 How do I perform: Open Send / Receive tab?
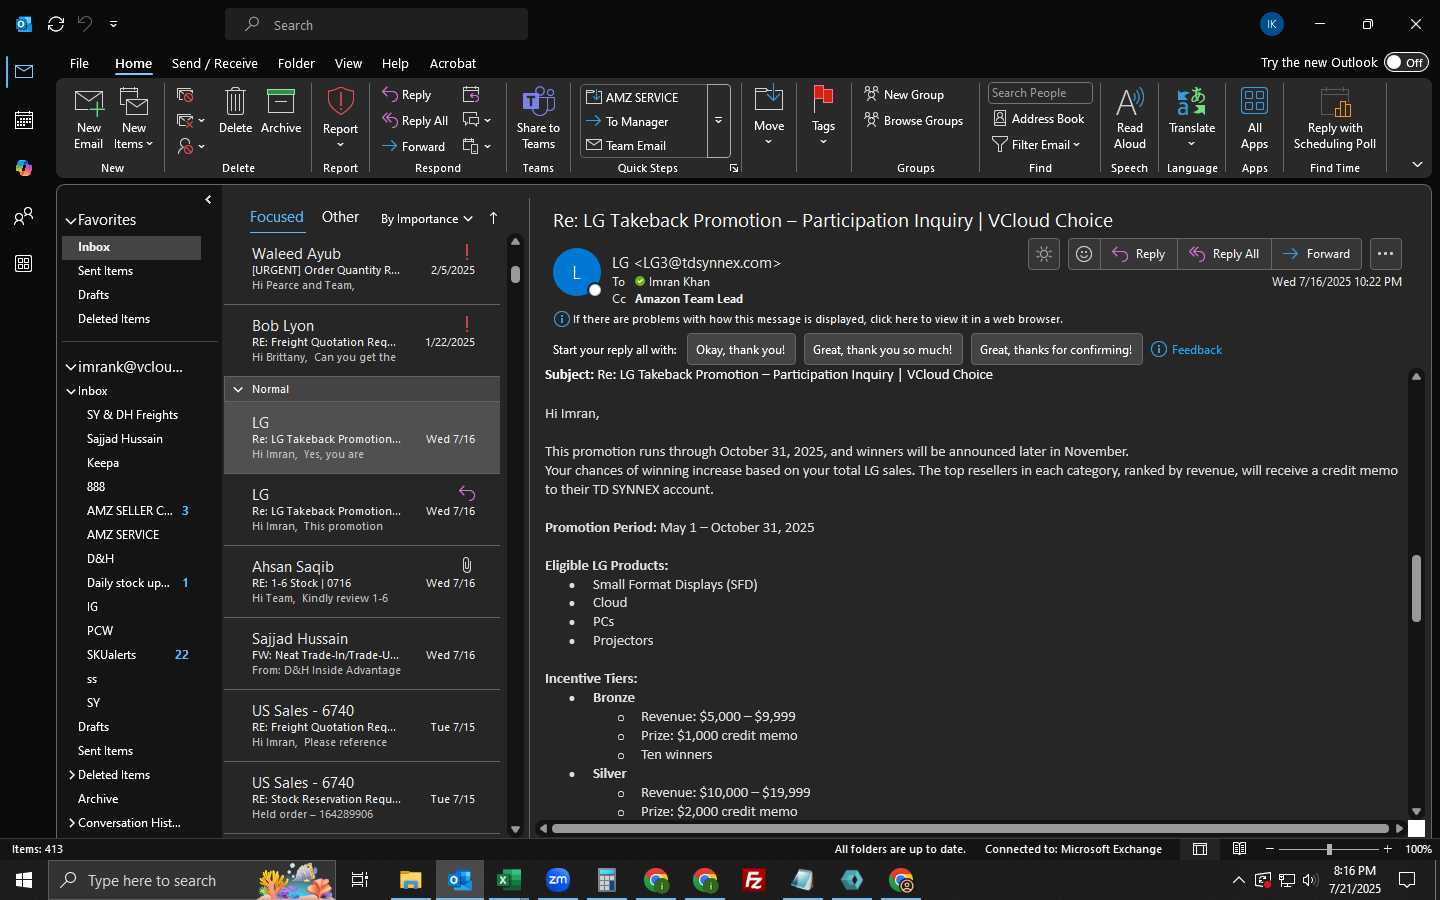(x=214, y=63)
